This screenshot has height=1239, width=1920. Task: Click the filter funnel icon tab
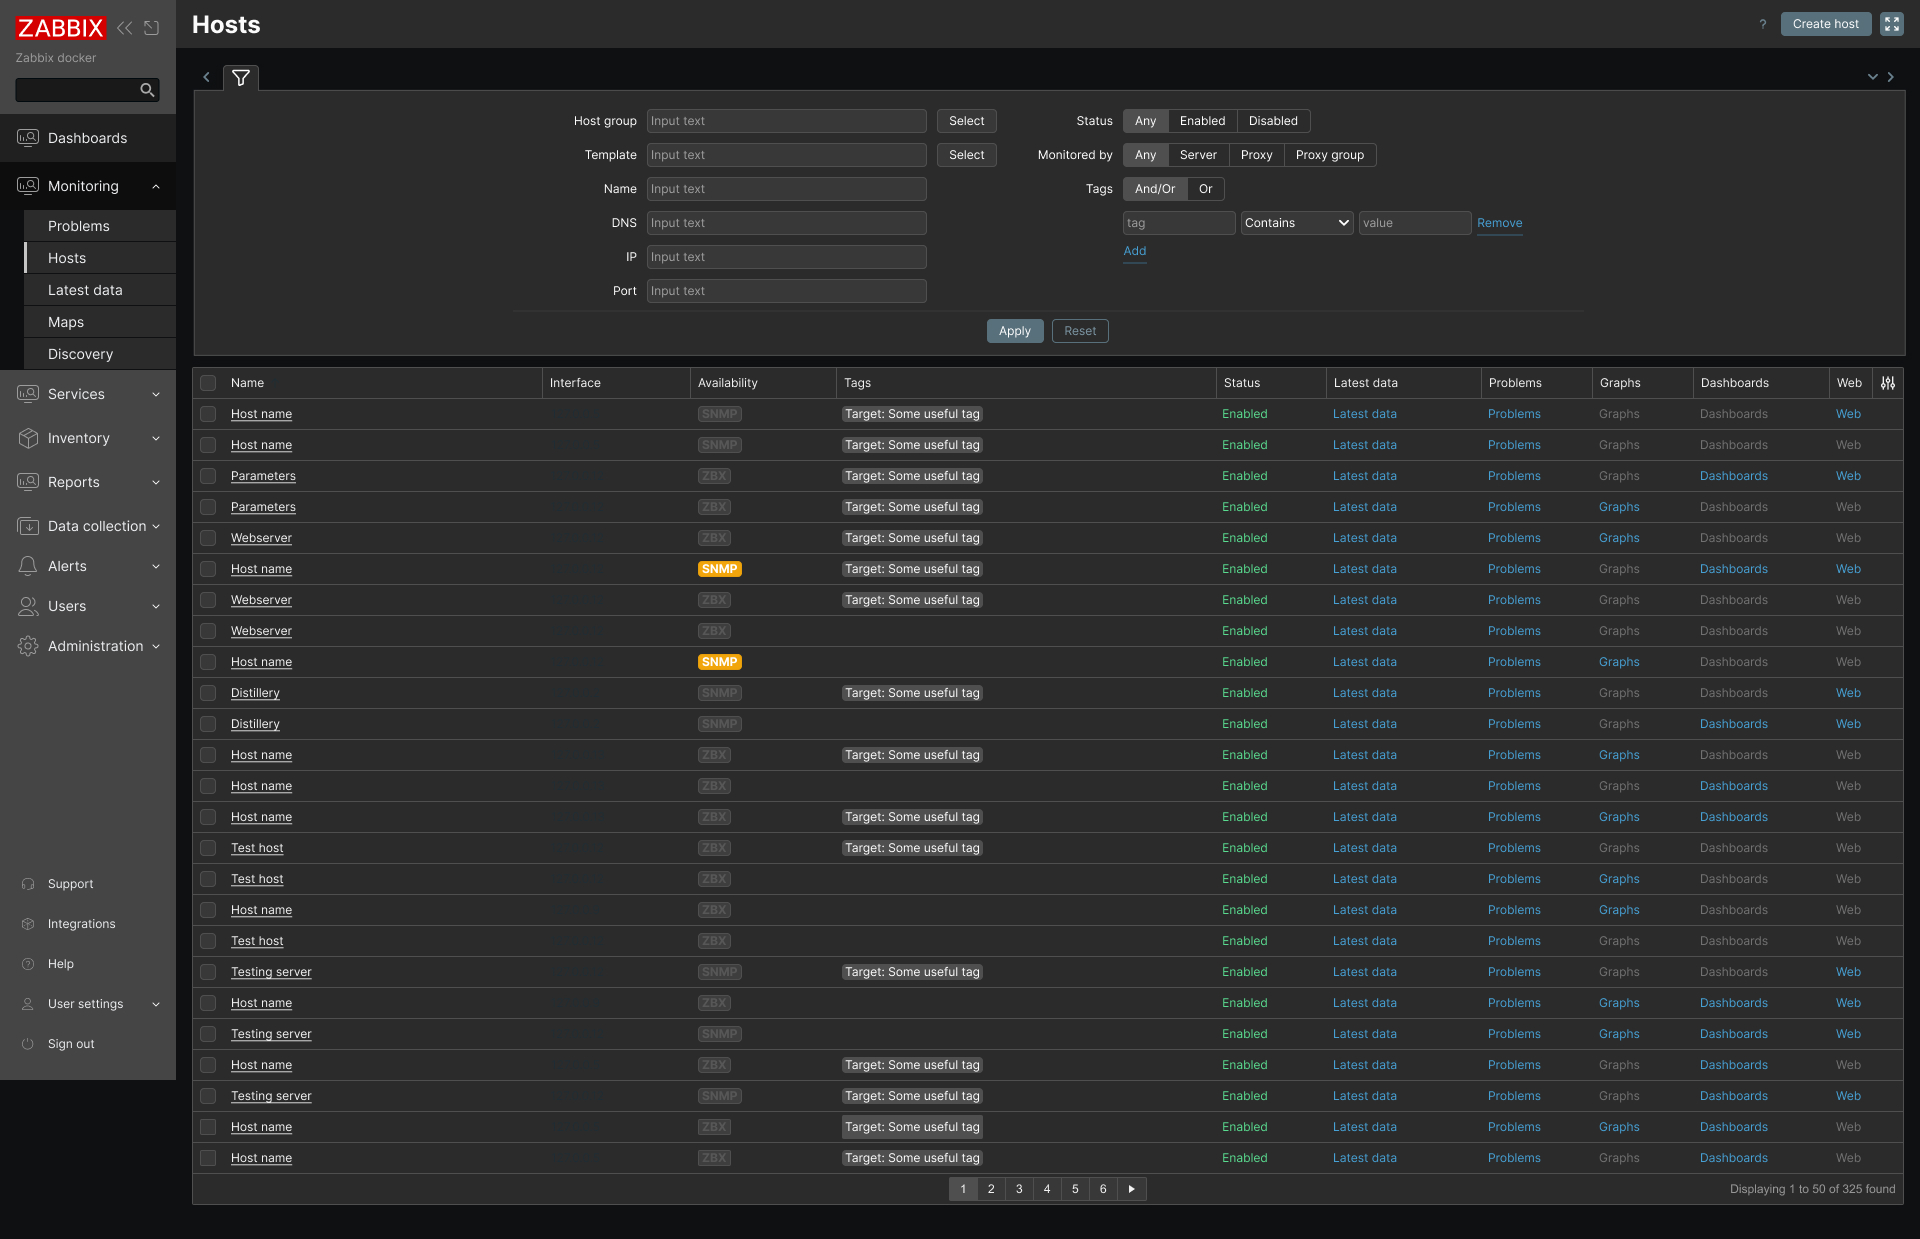[241, 77]
